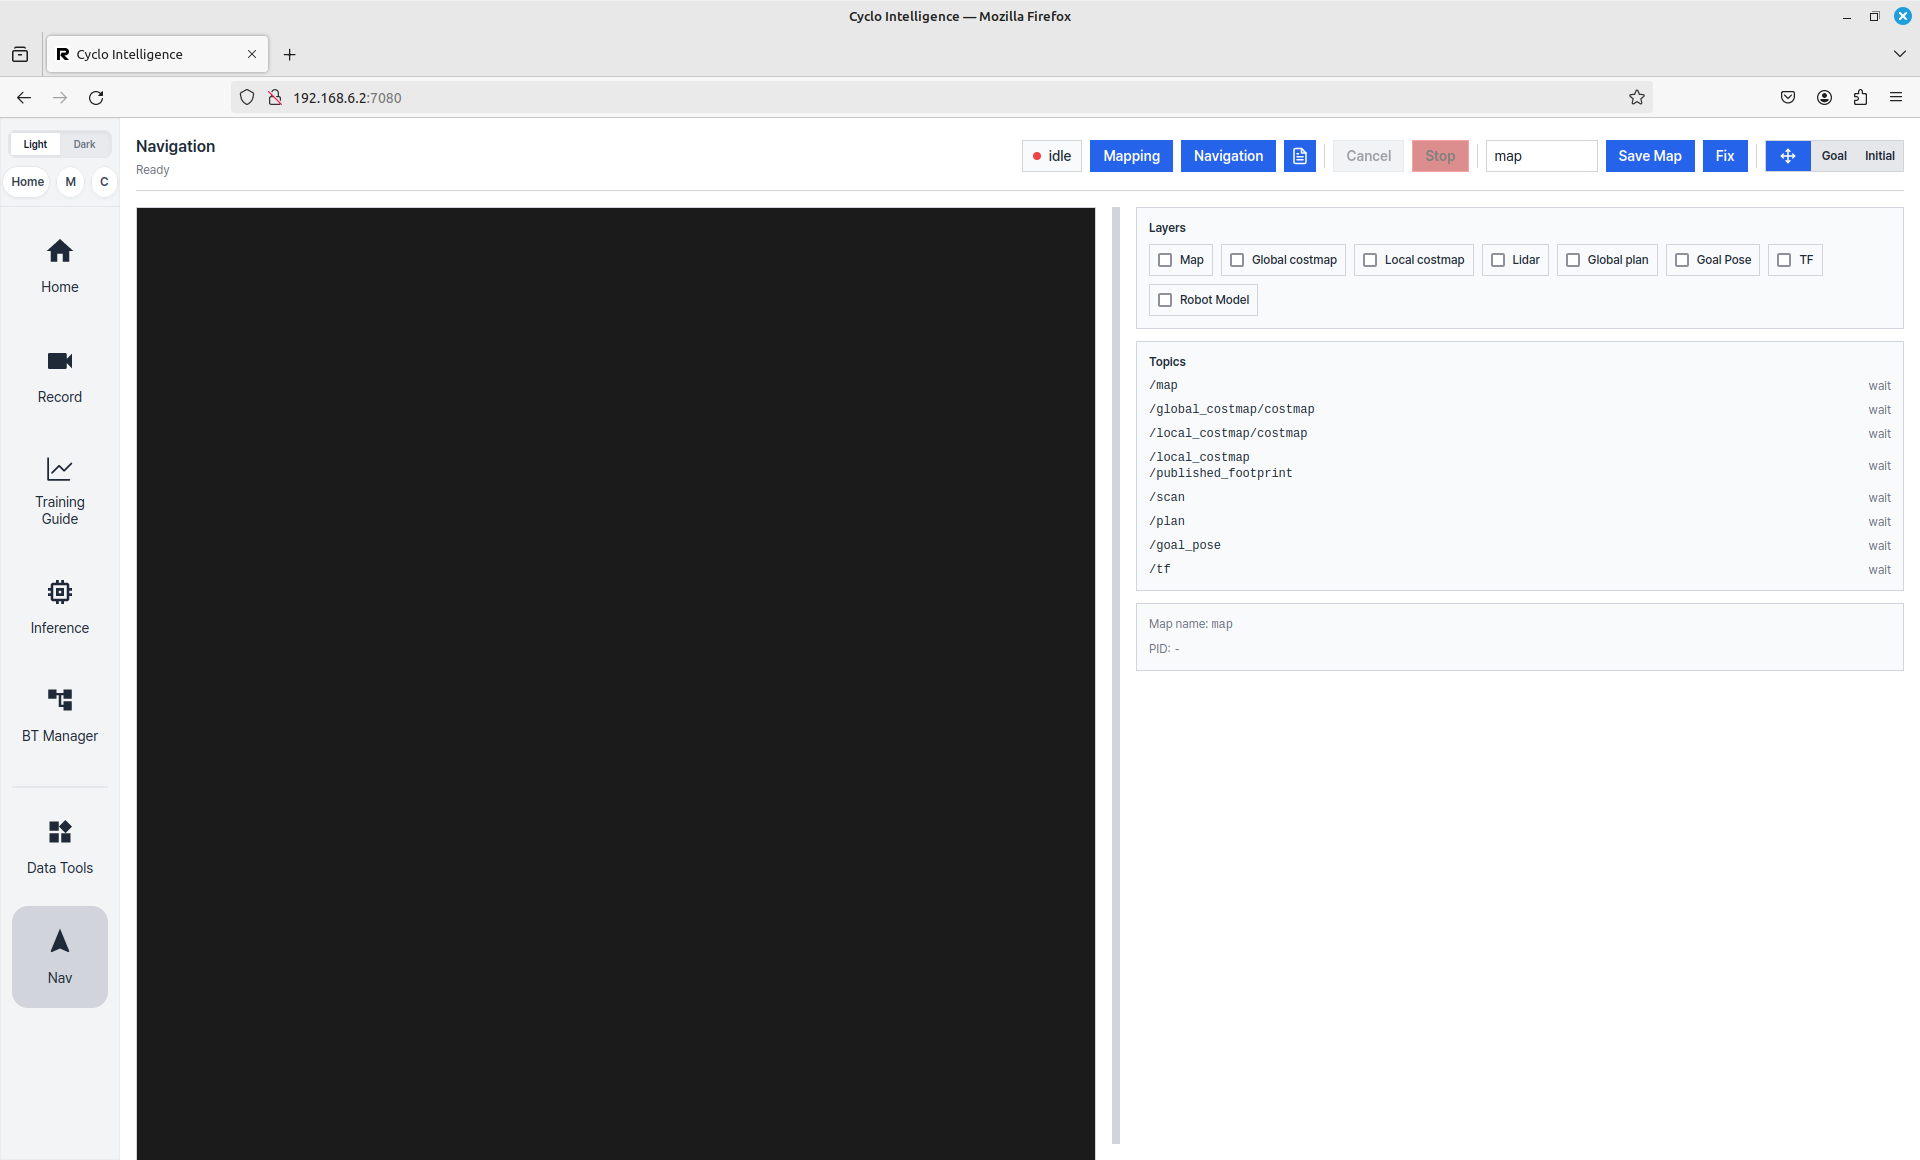
Task: Click the /tf topic row
Action: coord(1520,570)
